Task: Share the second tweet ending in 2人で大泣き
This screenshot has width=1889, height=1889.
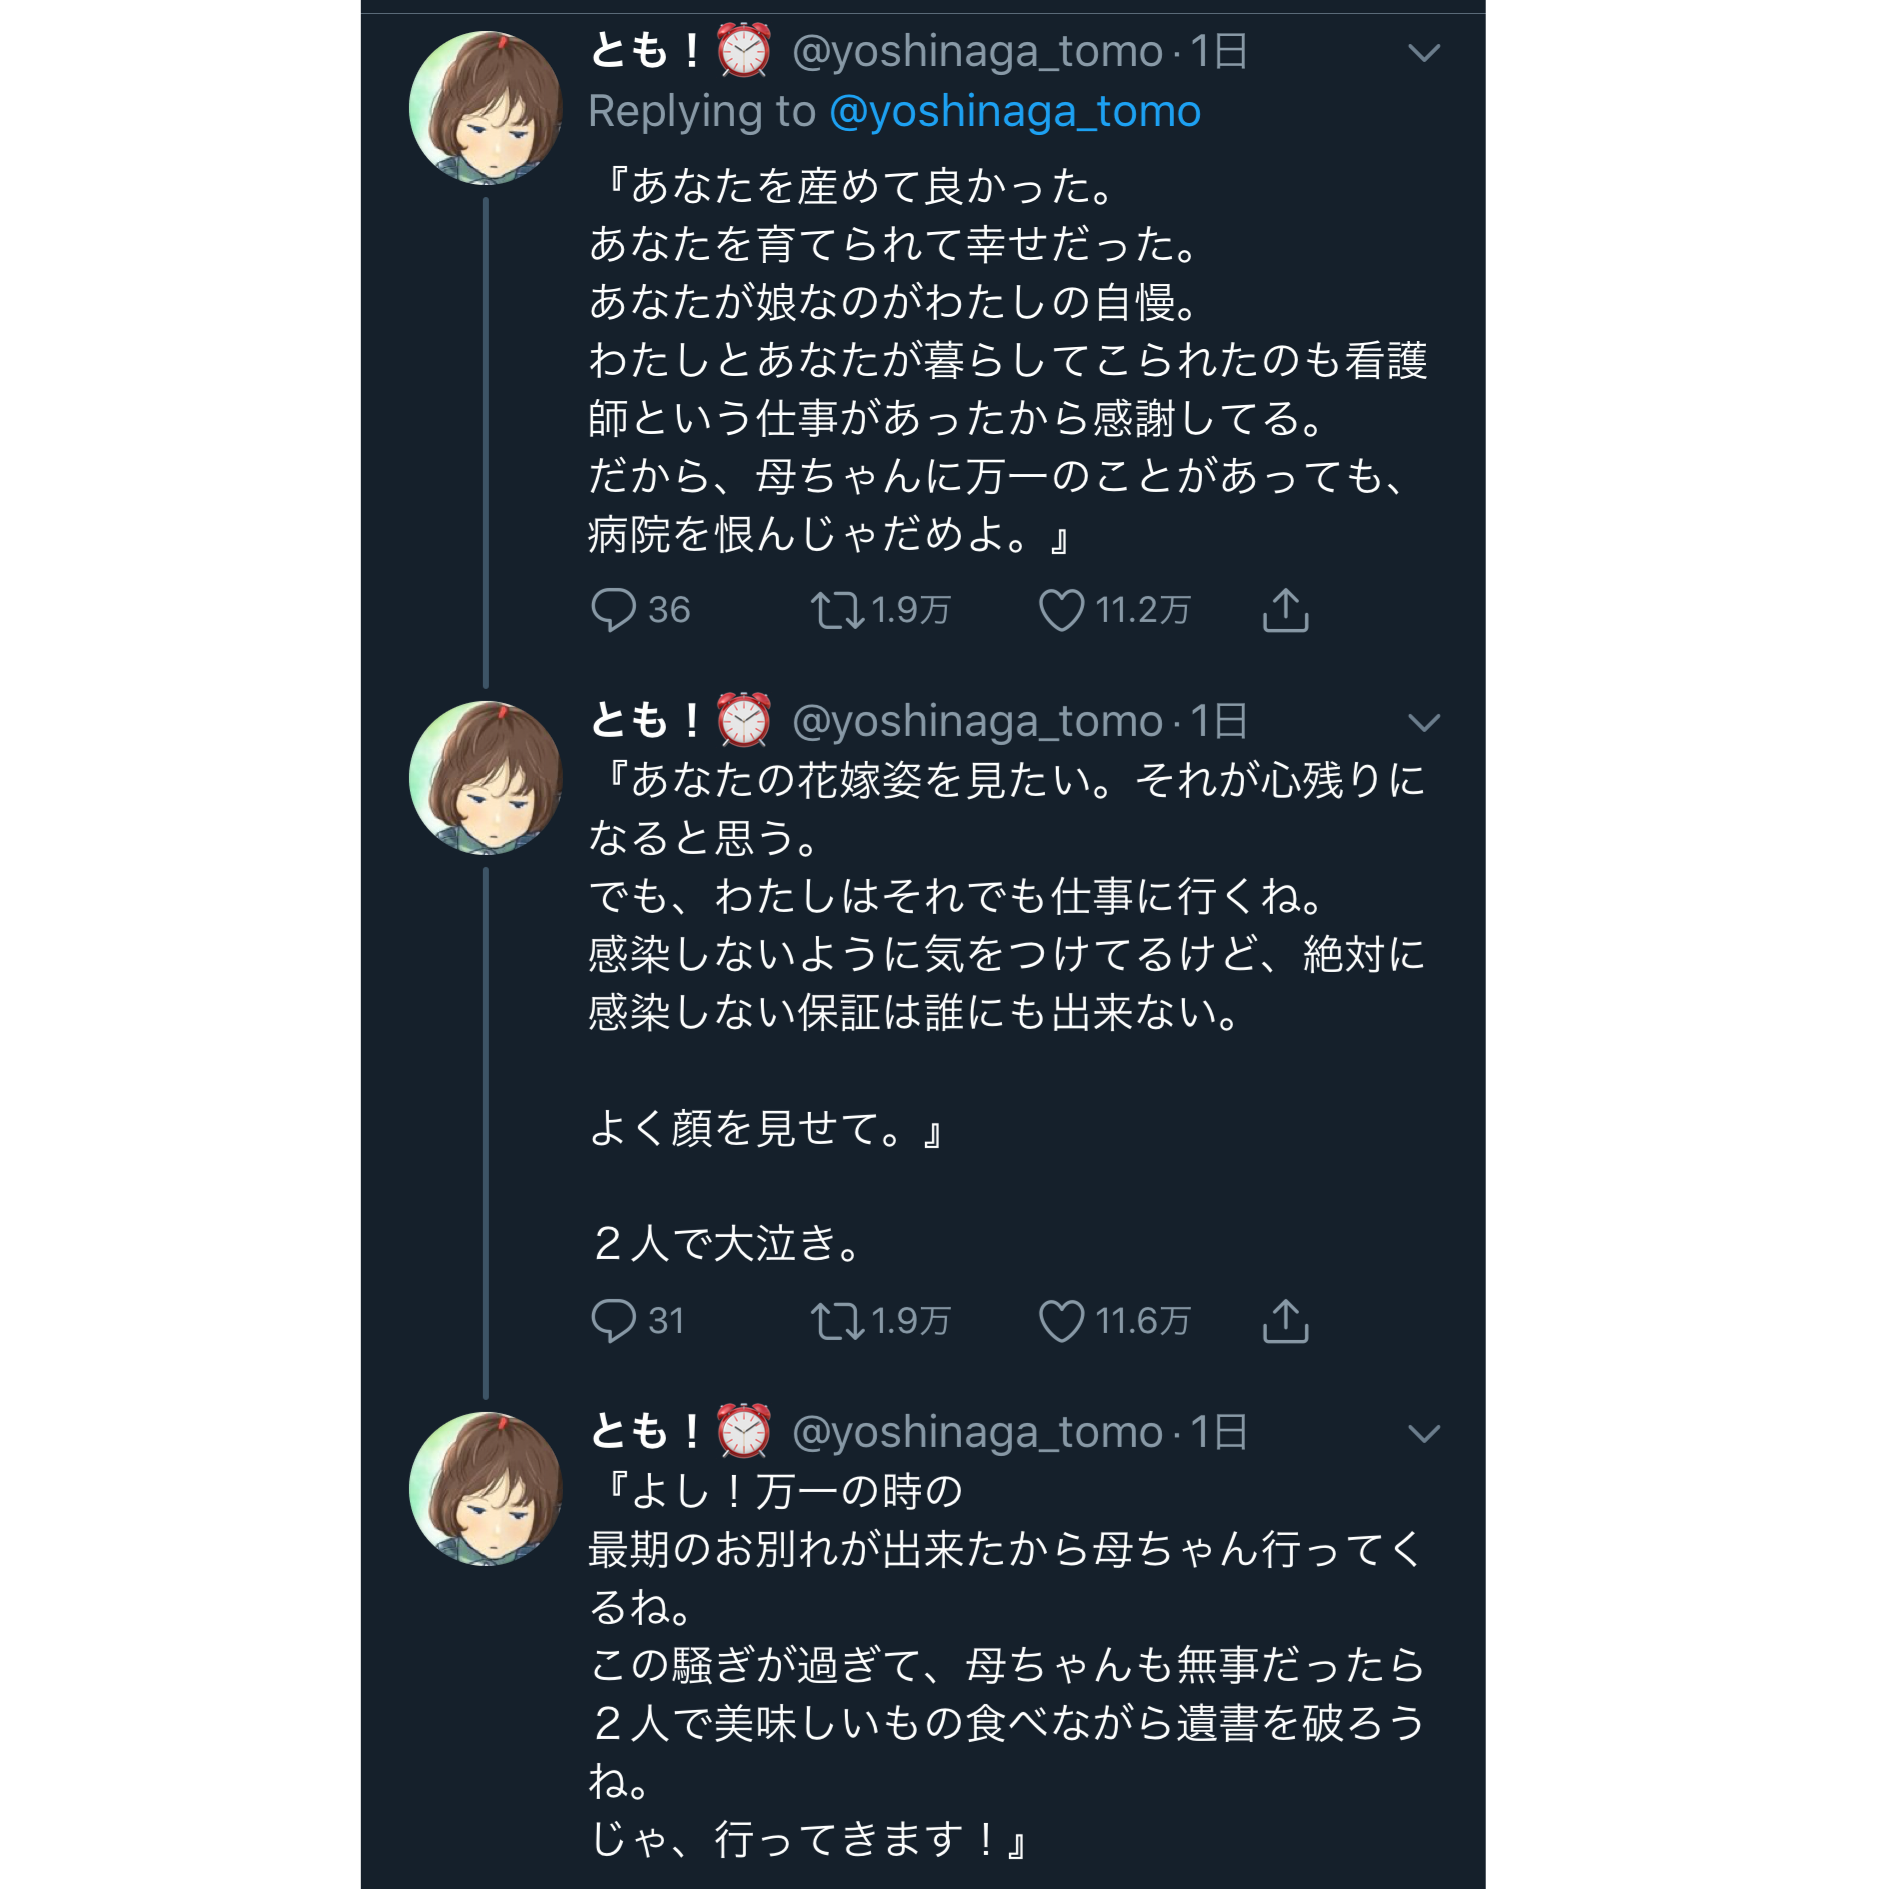Action: click(x=1285, y=1321)
